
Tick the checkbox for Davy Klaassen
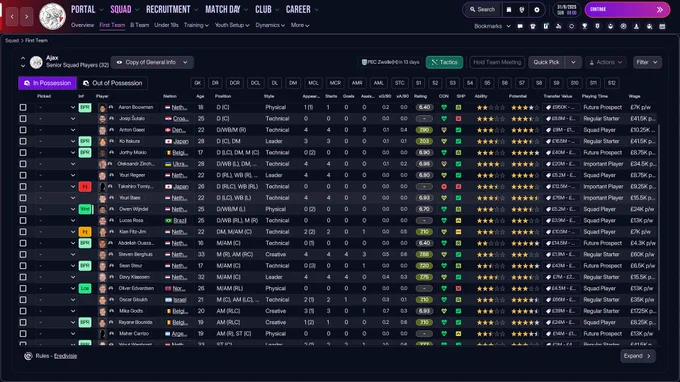(23, 277)
